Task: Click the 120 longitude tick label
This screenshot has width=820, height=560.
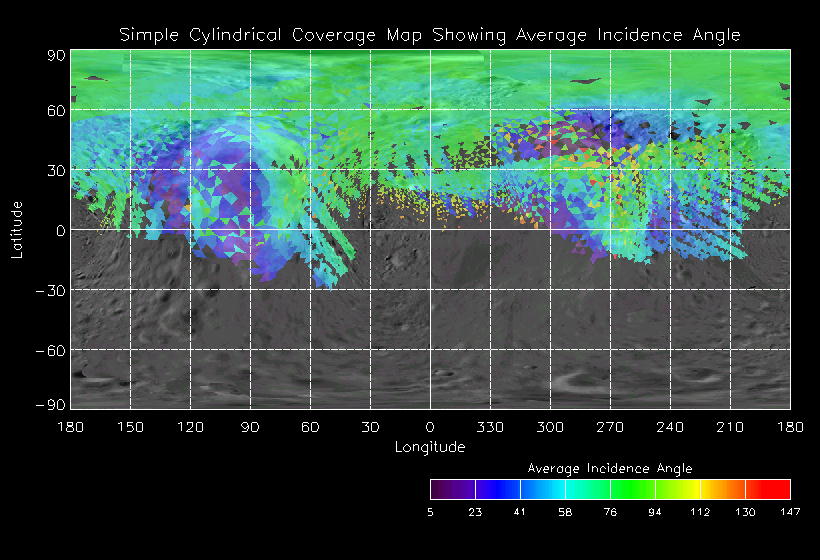Action: click(190, 427)
